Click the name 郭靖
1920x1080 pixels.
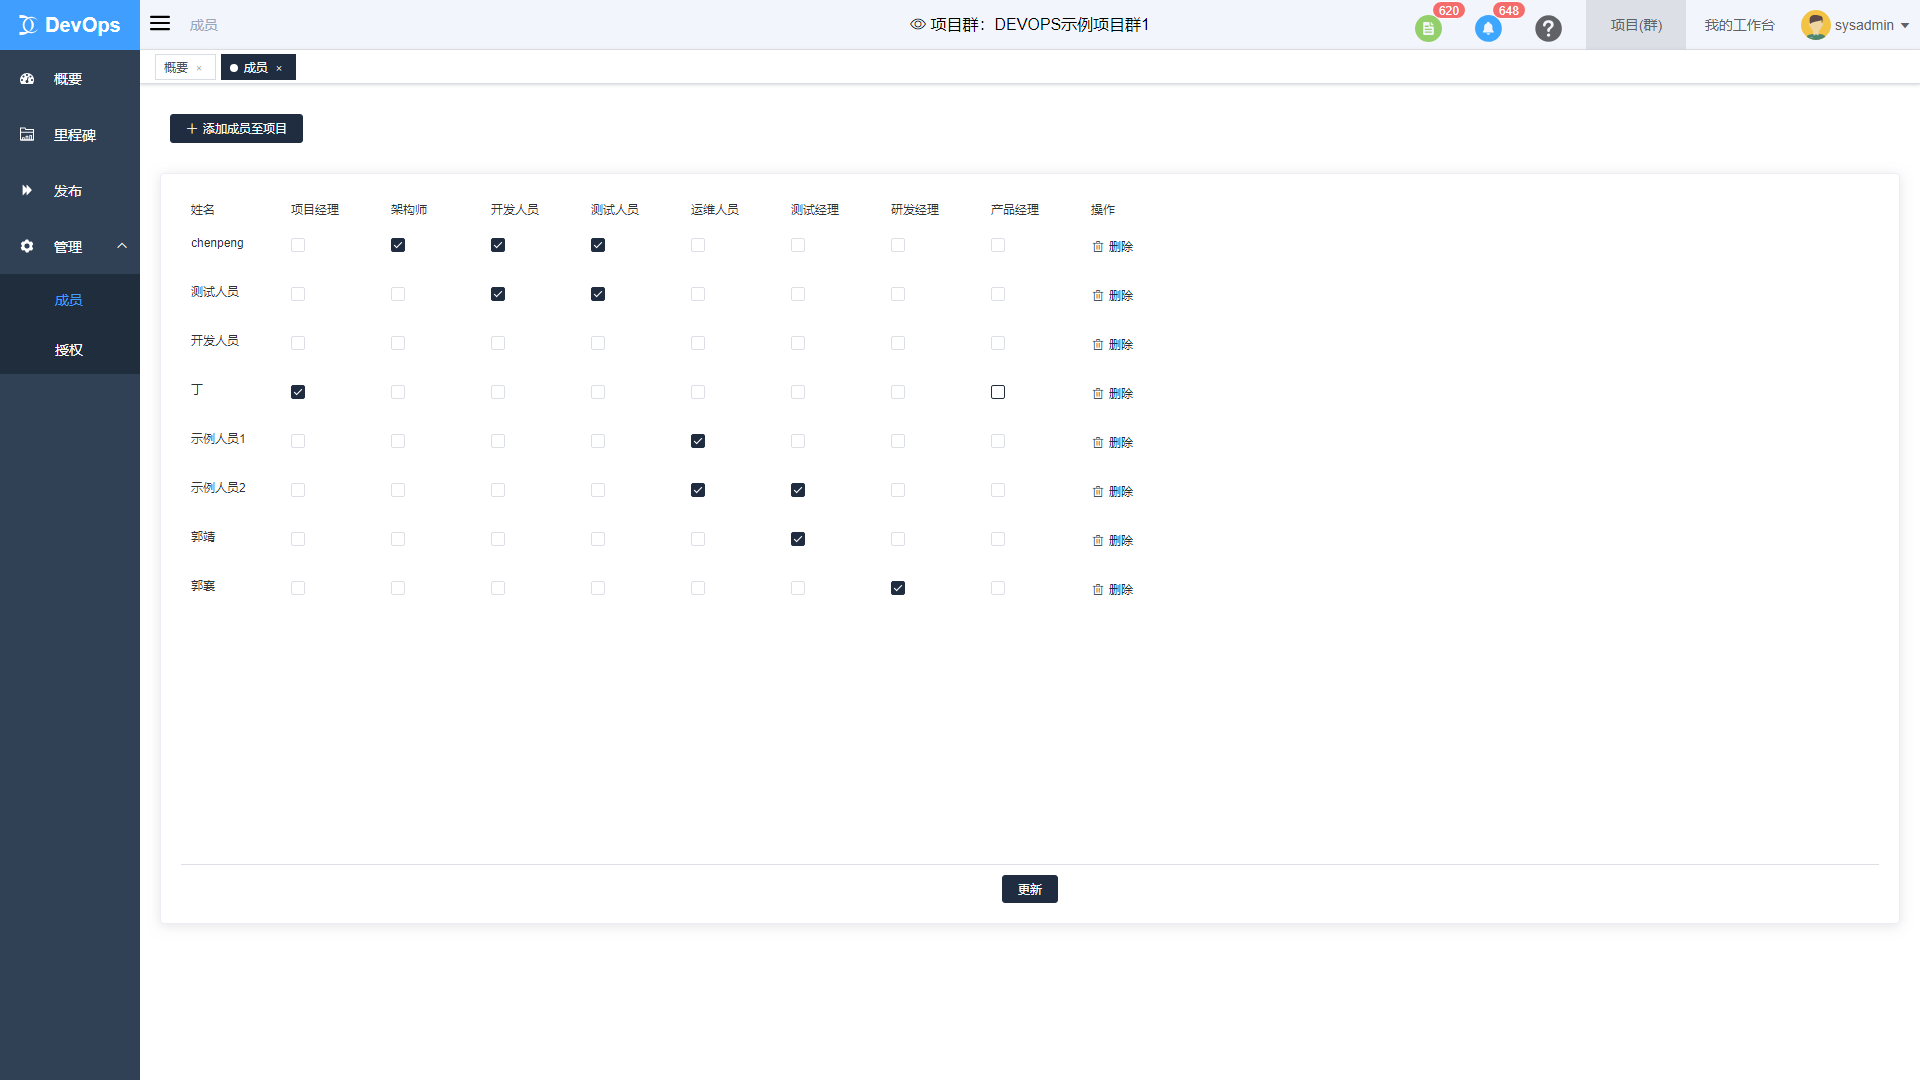click(x=203, y=537)
